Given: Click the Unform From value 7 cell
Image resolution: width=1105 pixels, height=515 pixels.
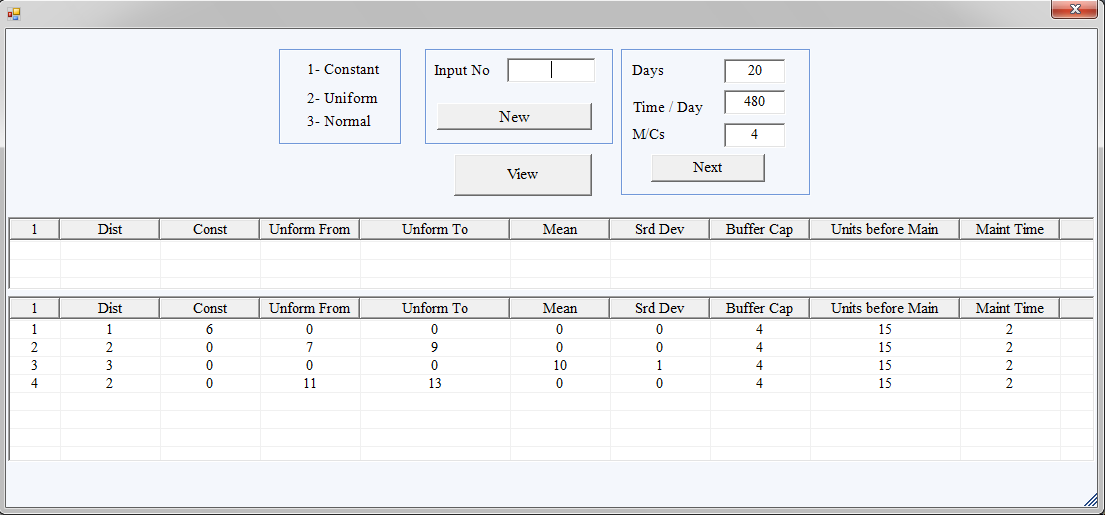Looking at the screenshot, I should tap(310, 347).
